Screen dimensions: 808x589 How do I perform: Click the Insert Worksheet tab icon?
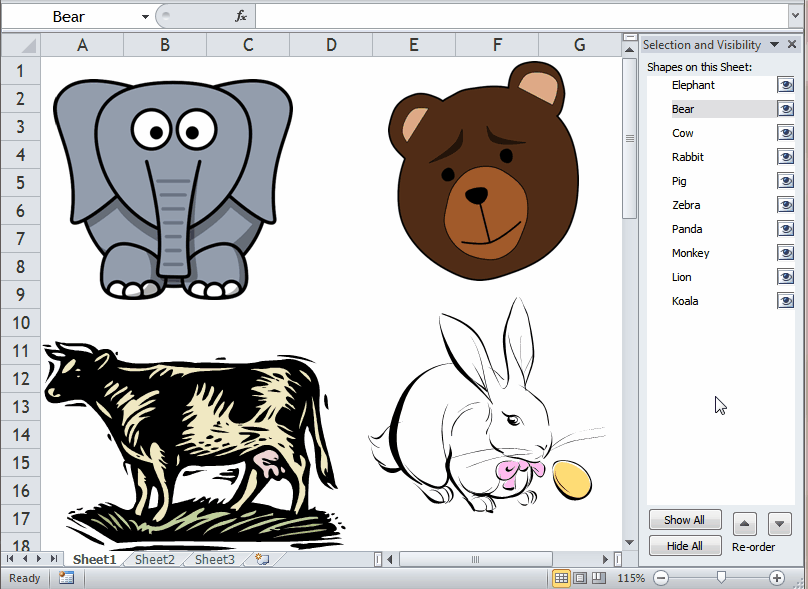(x=262, y=559)
